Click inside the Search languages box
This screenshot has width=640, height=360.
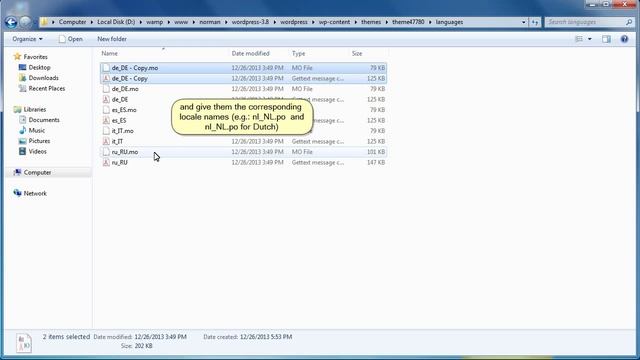coord(584,22)
